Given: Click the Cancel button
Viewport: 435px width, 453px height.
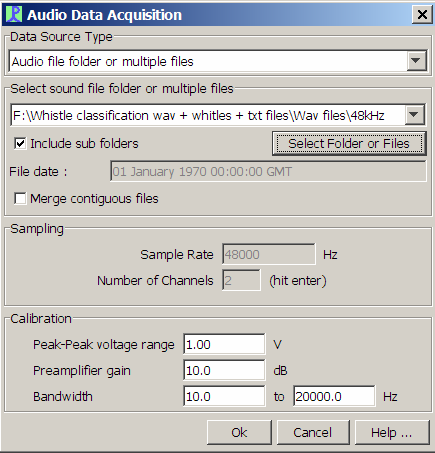Looking at the screenshot, I should point(313,432).
